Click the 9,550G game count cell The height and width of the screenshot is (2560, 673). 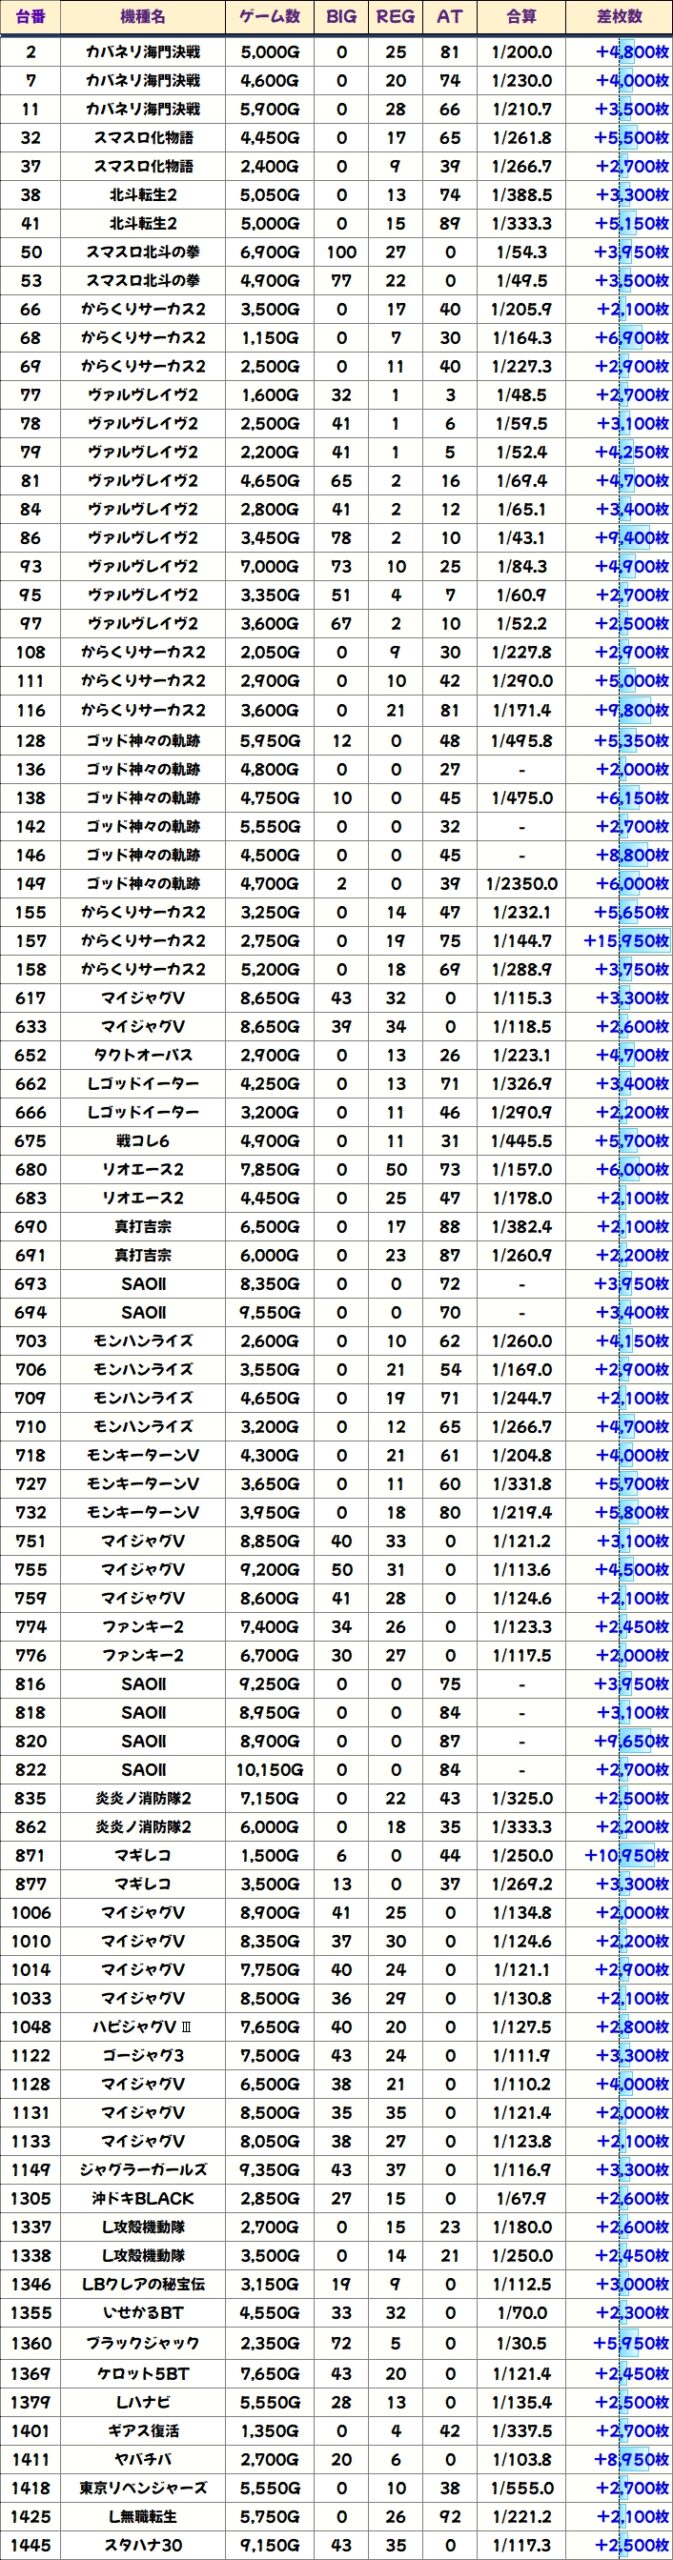tap(270, 1313)
